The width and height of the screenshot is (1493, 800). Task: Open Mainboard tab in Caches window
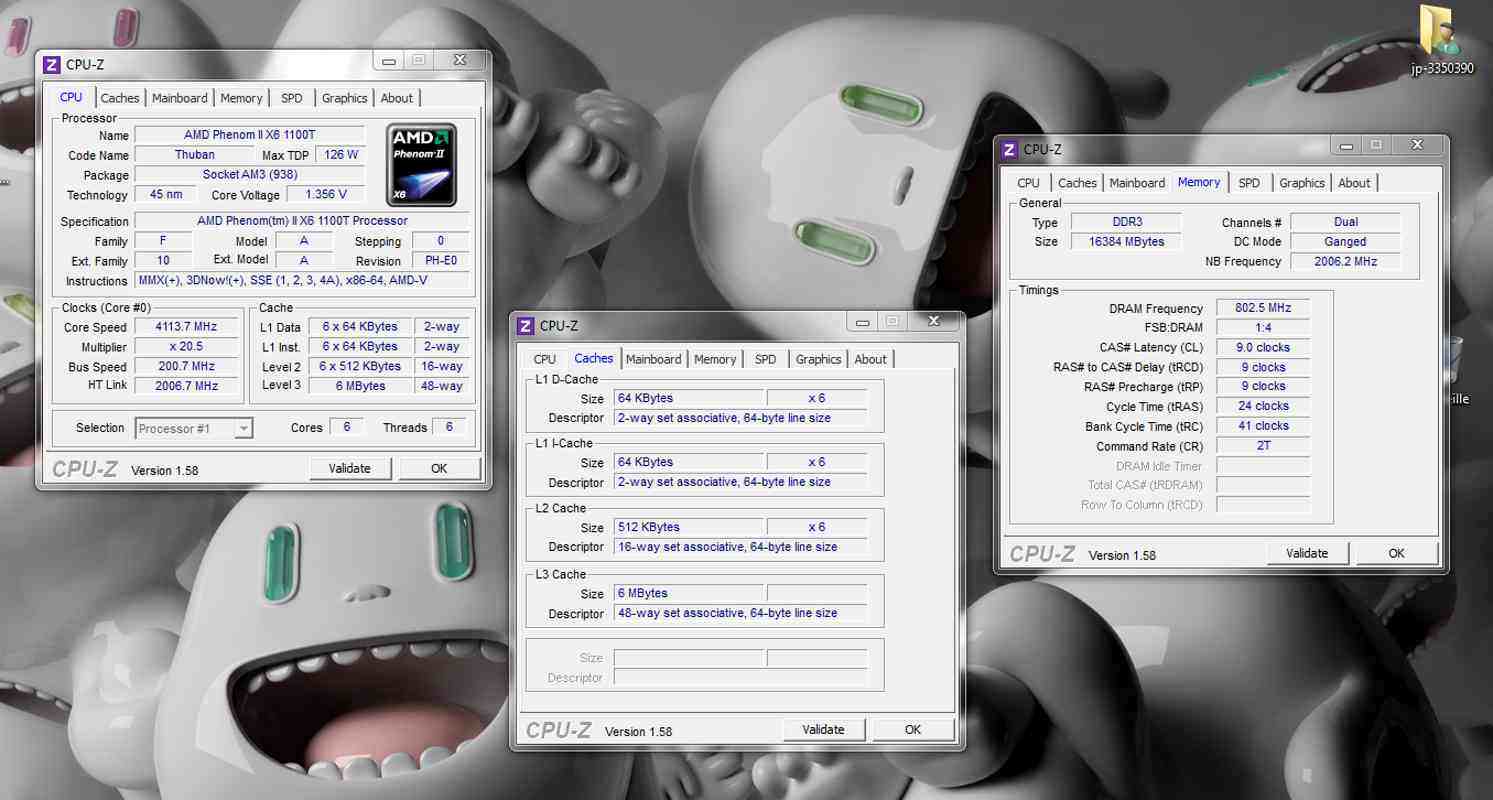click(x=654, y=359)
